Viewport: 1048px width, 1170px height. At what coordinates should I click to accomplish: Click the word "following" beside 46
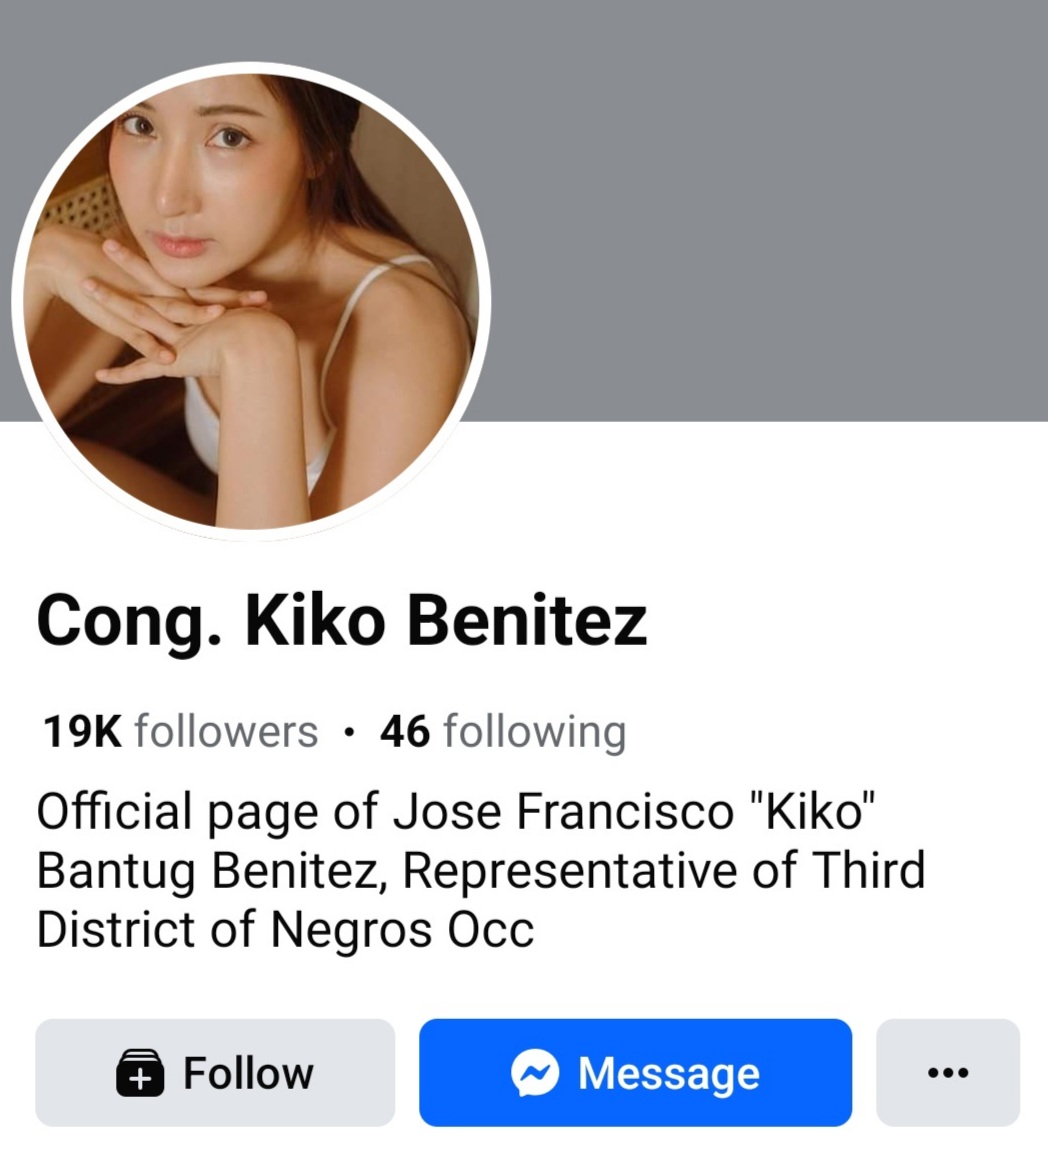tap(534, 732)
